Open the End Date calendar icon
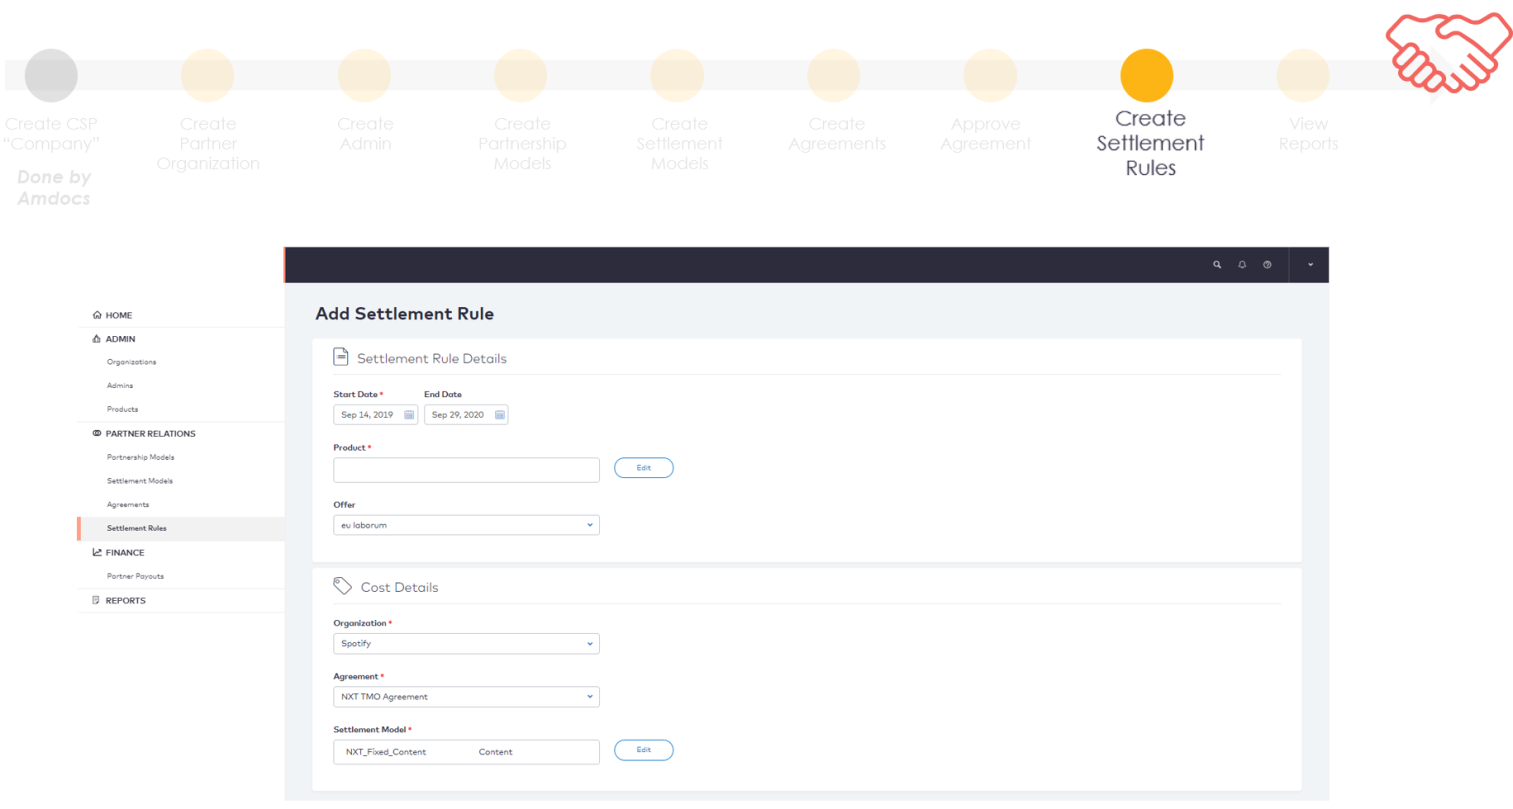Viewport: 1513px width, 809px height. coord(500,415)
